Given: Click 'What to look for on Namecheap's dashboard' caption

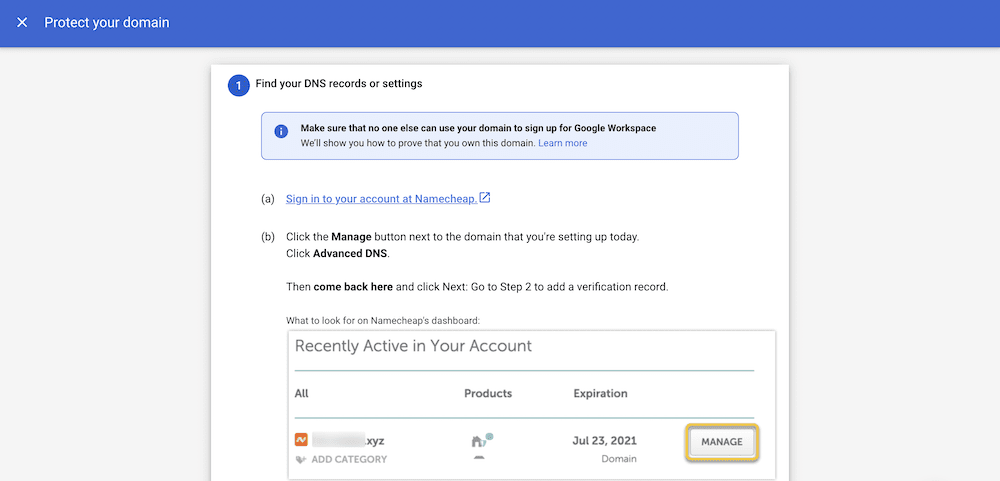Looking at the screenshot, I should tap(383, 320).
